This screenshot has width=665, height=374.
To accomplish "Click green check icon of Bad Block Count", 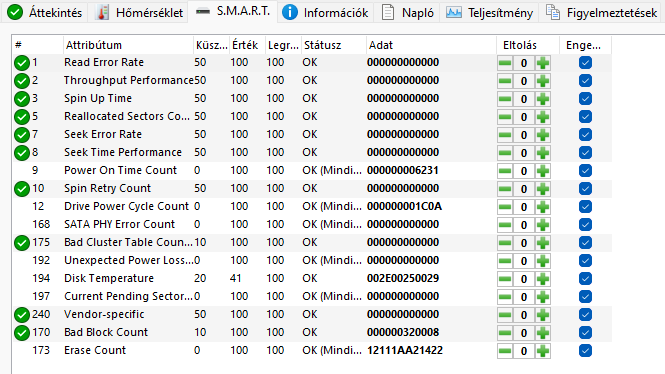I will pyautogui.click(x=22, y=333).
